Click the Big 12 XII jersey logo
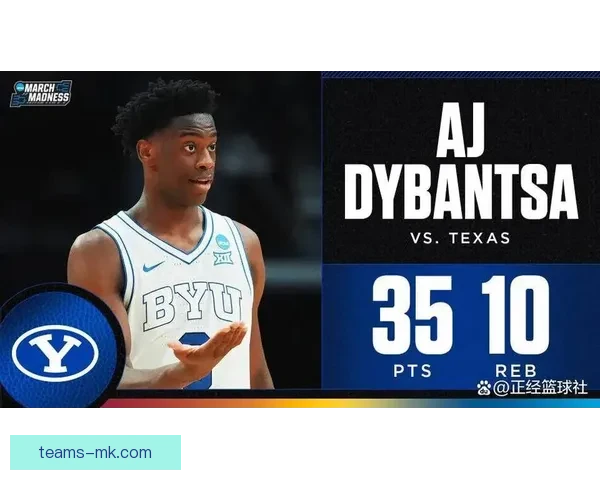Viewport: 600px width, 480px height. click(222, 258)
